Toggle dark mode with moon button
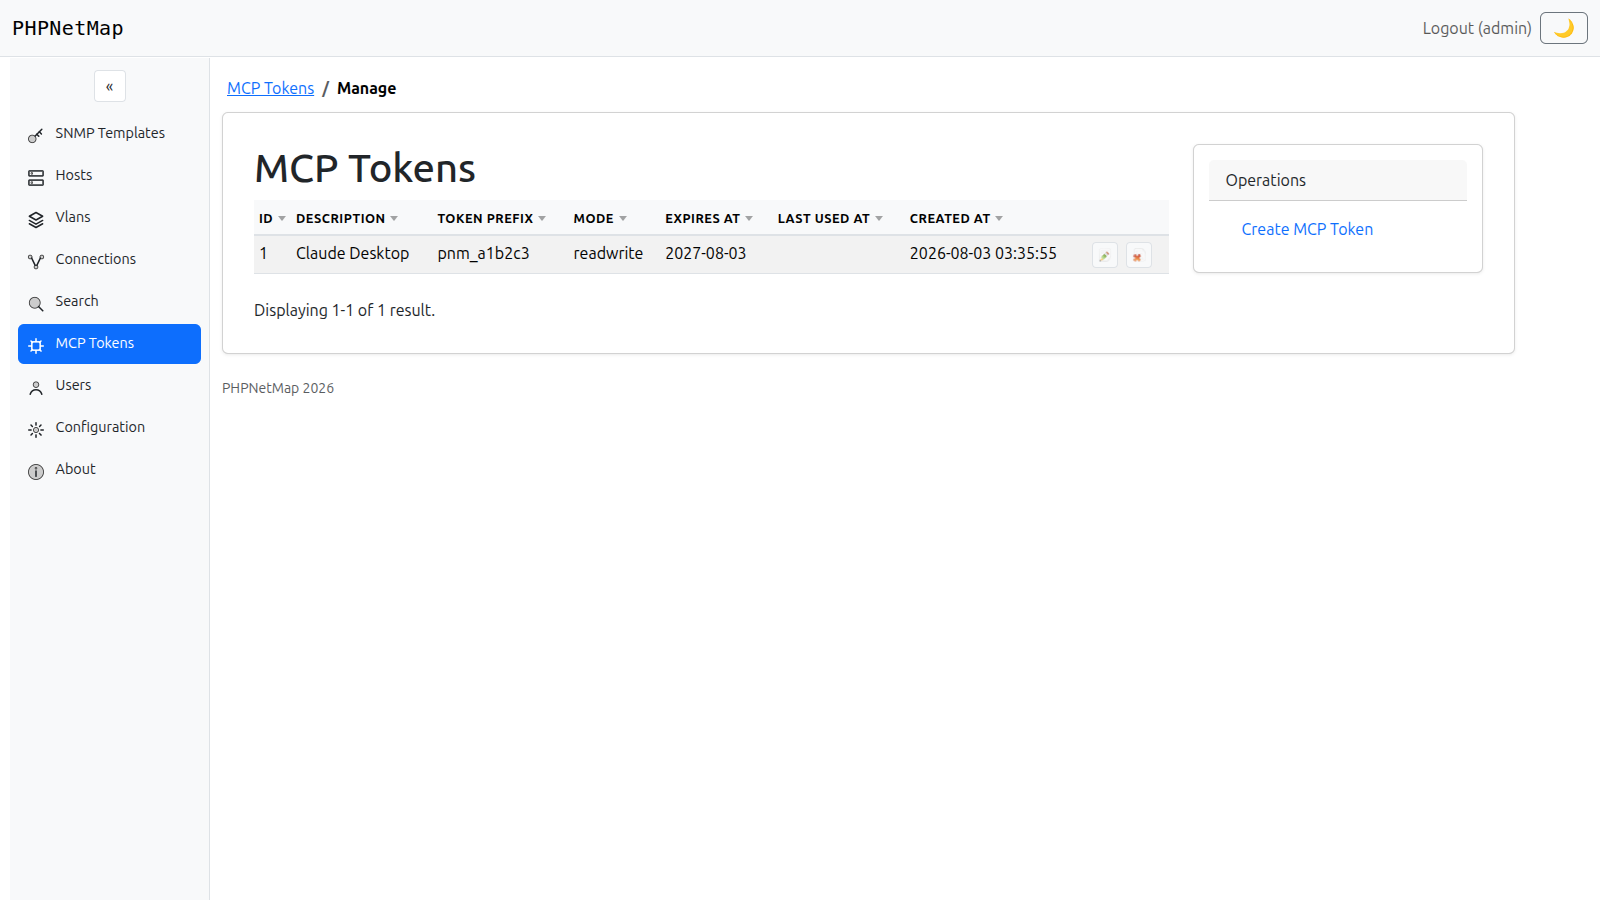Viewport: 1600px width, 900px height. point(1564,28)
